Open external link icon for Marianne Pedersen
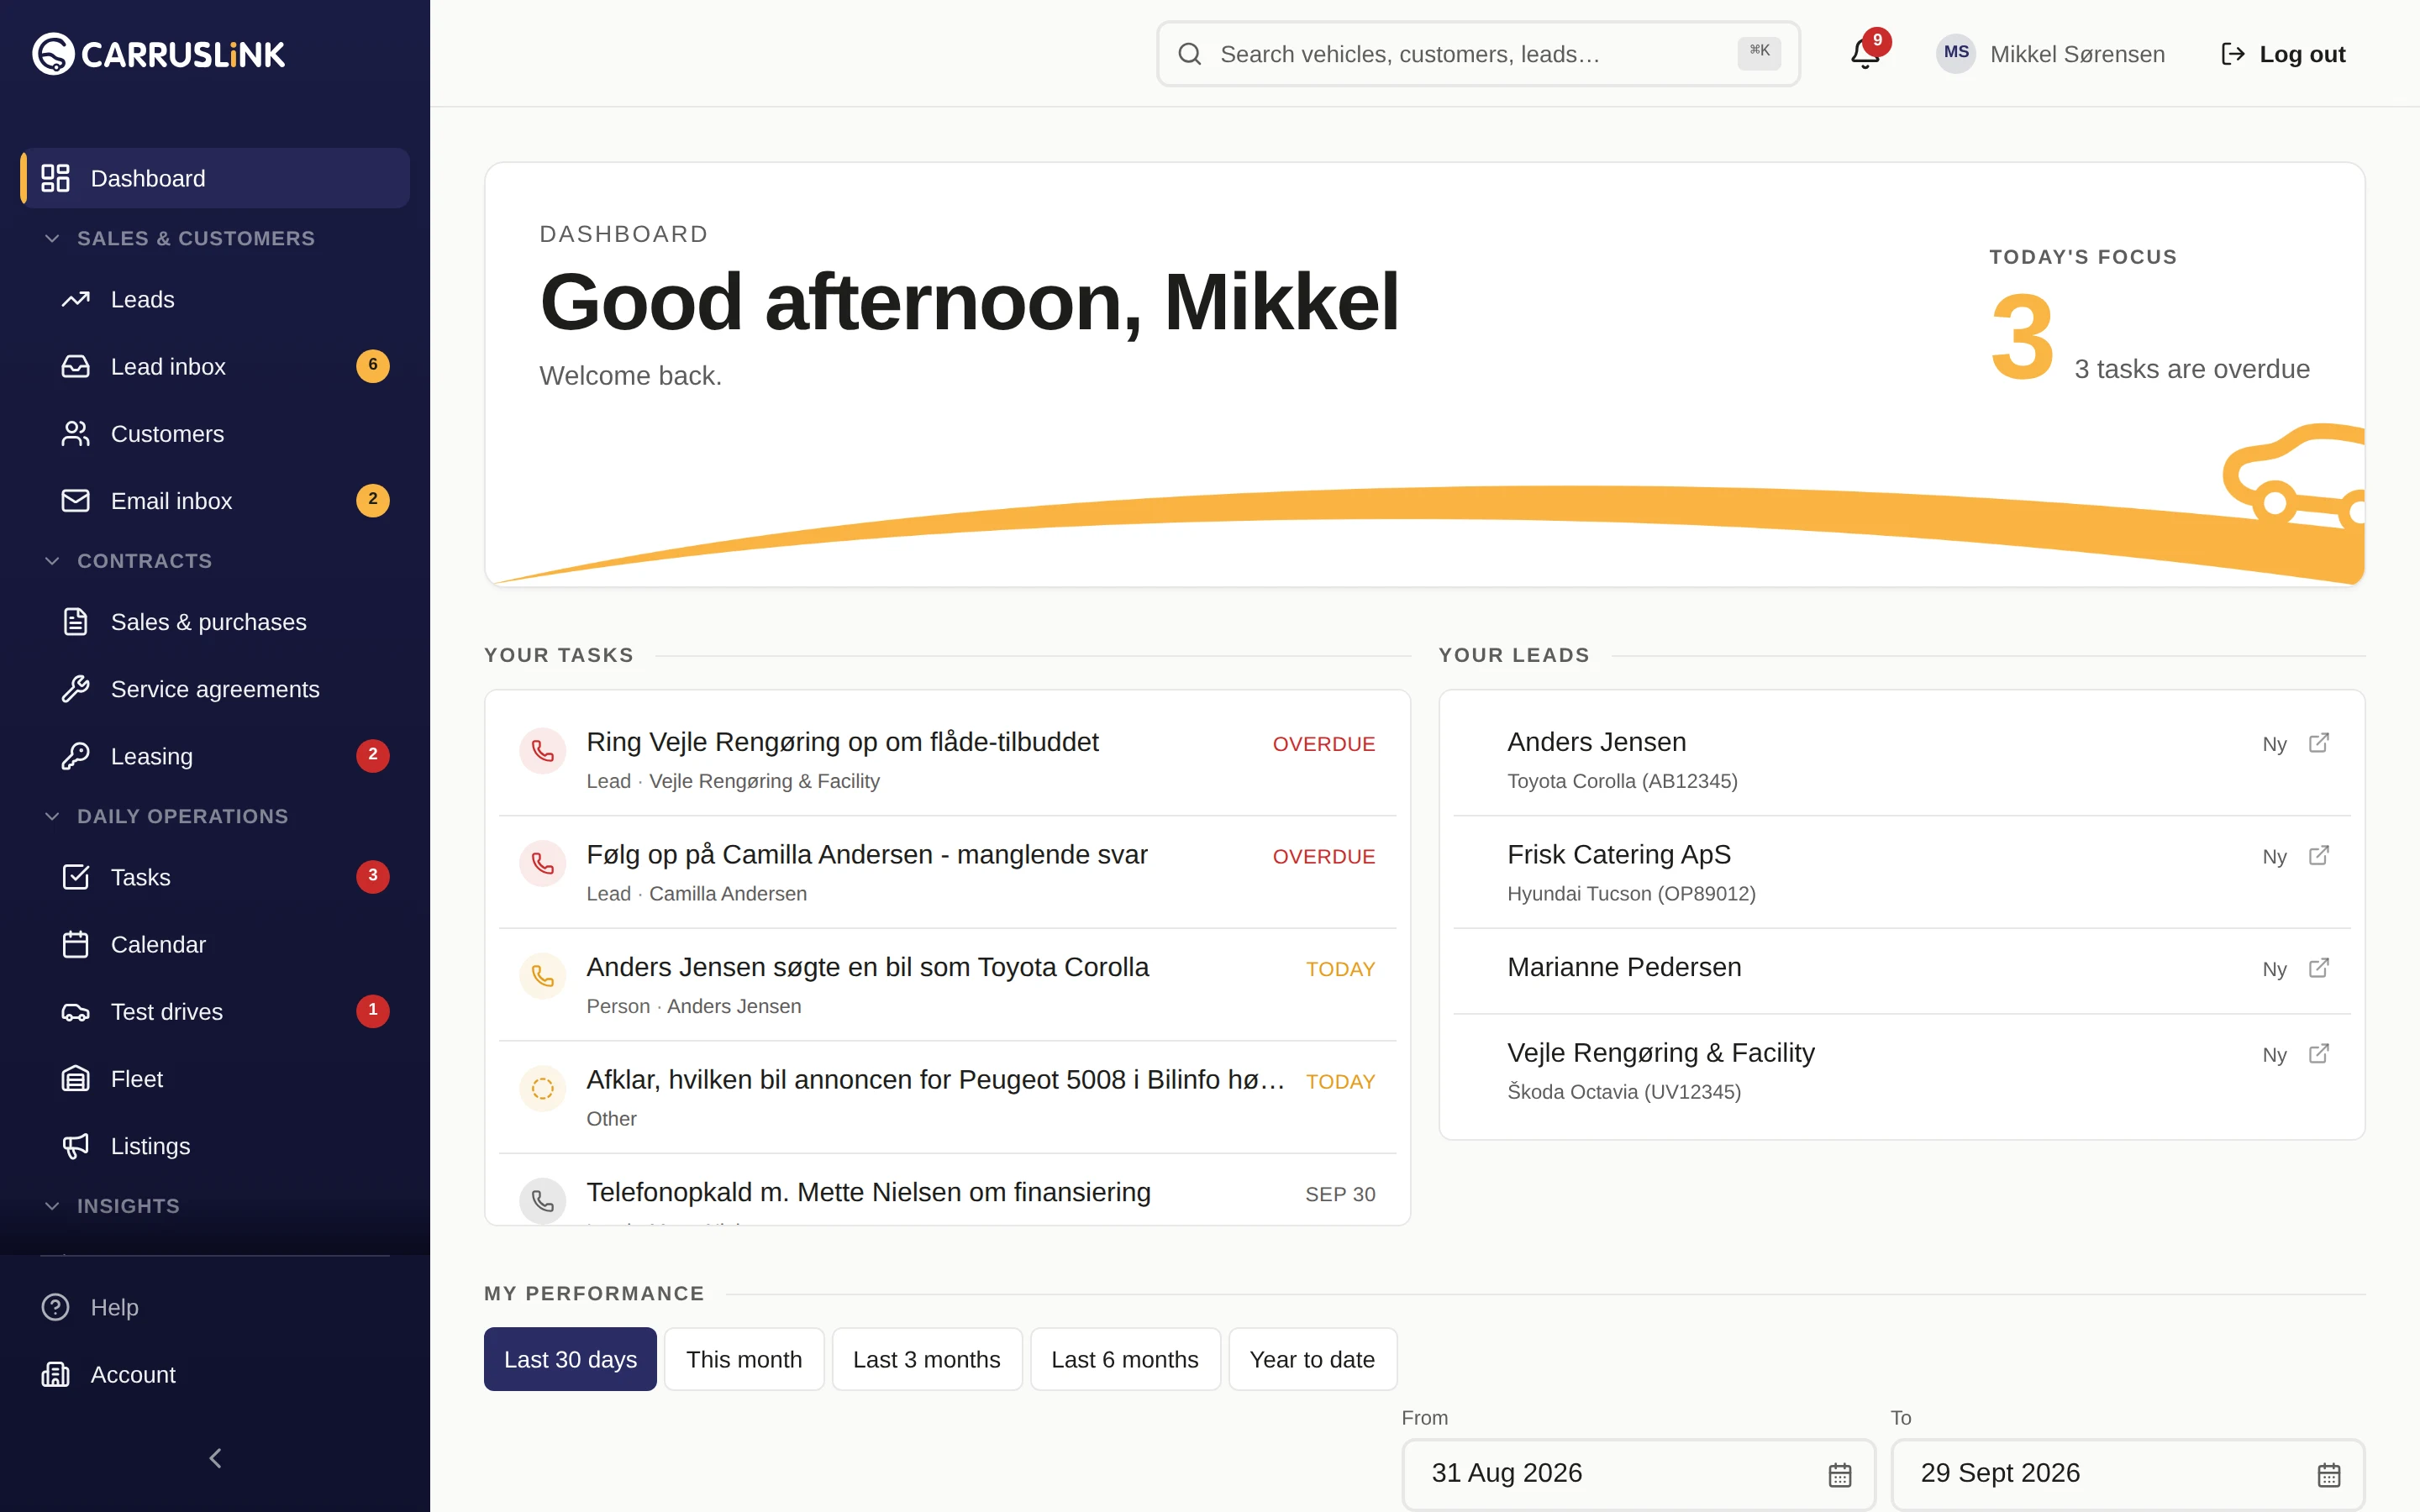The width and height of the screenshot is (2420, 1512). (2318, 968)
